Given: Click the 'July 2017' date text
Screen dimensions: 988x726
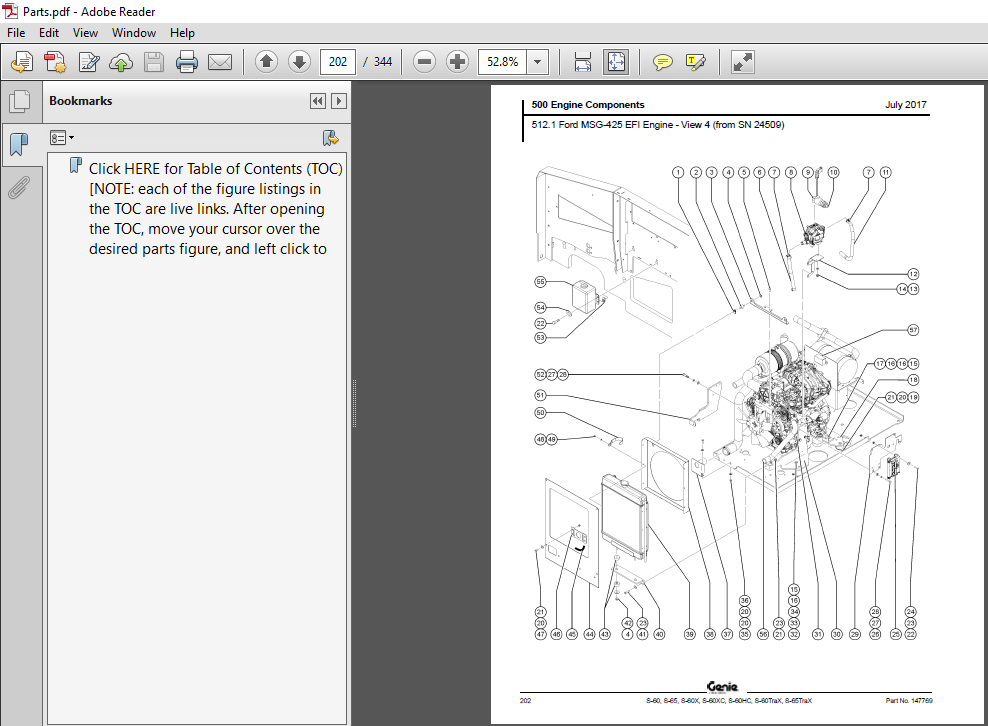Looking at the screenshot, I should [x=905, y=105].
